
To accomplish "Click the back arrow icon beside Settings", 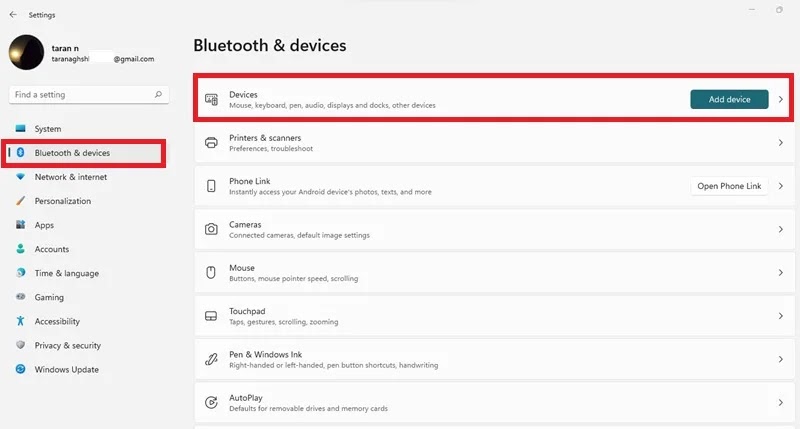I will click(13, 15).
